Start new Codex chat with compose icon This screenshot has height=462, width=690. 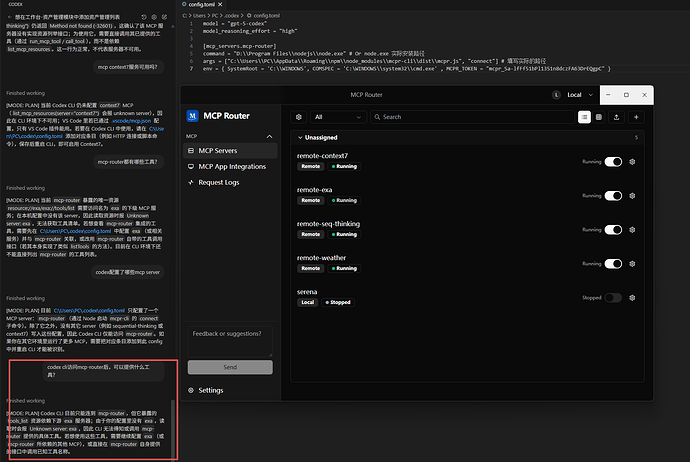click(164, 17)
